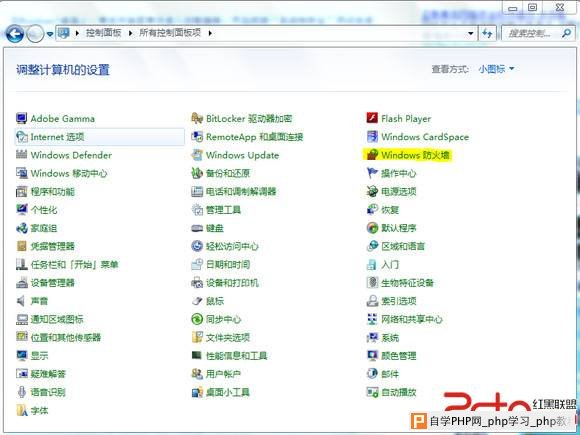Expand the arrow after 所有控制面板项 breadcrumb

tap(210, 33)
